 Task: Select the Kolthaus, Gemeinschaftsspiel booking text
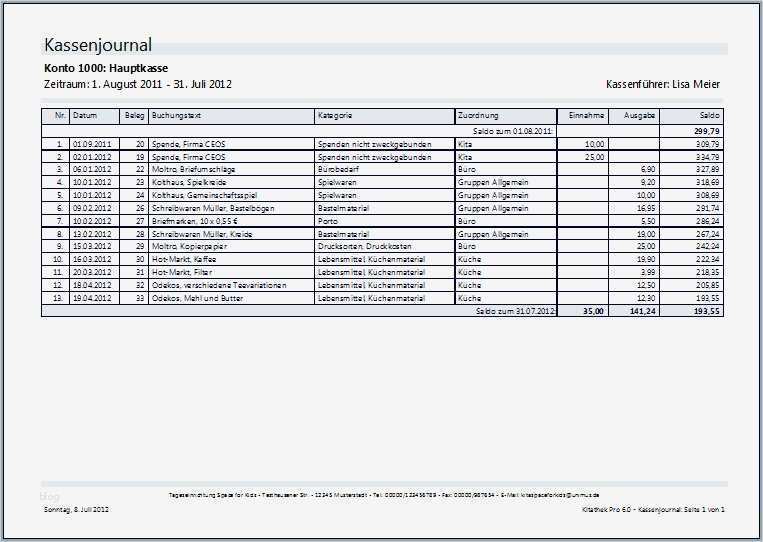204,195
